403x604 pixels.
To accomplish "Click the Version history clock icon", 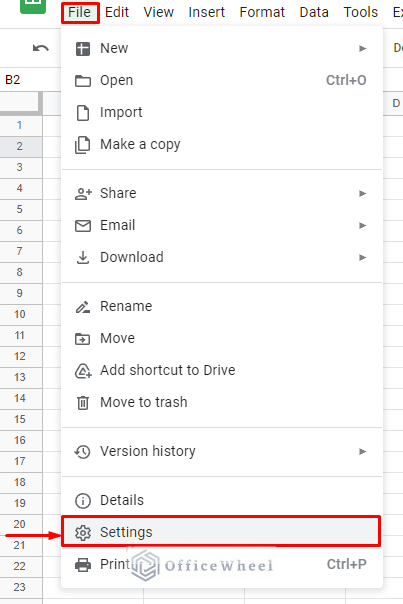I will pyautogui.click(x=82, y=452).
